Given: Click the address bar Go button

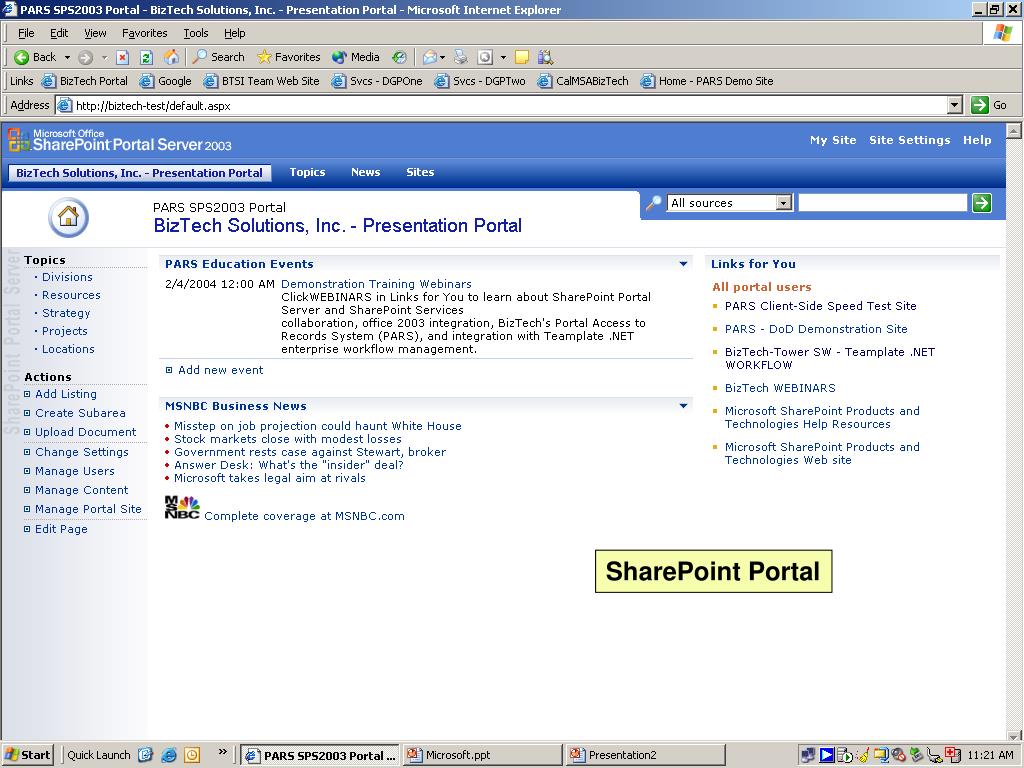Looking at the screenshot, I should click(x=989, y=105).
